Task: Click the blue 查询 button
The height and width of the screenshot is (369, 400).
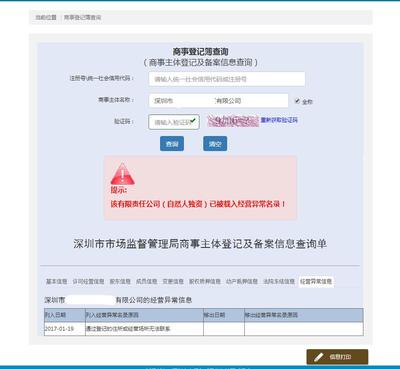Action: [x=172, y=144]
